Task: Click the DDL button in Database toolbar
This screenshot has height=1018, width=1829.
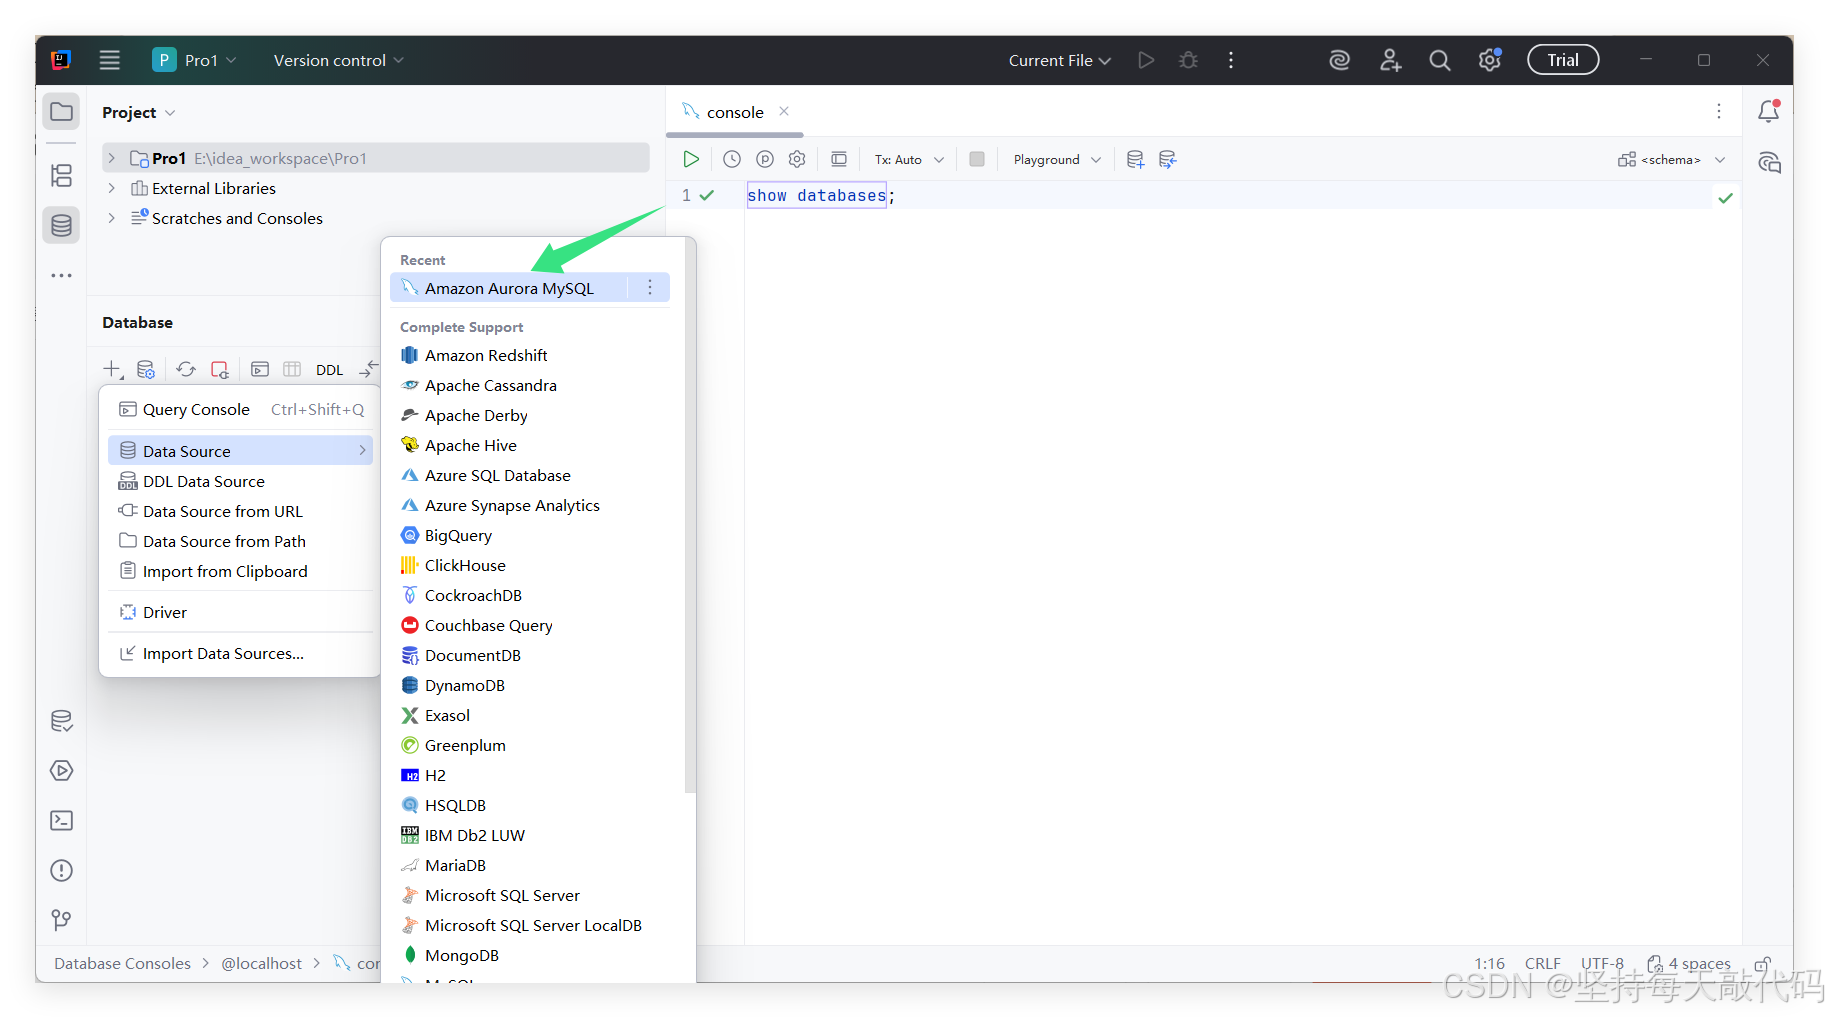Action: [329, 370]
